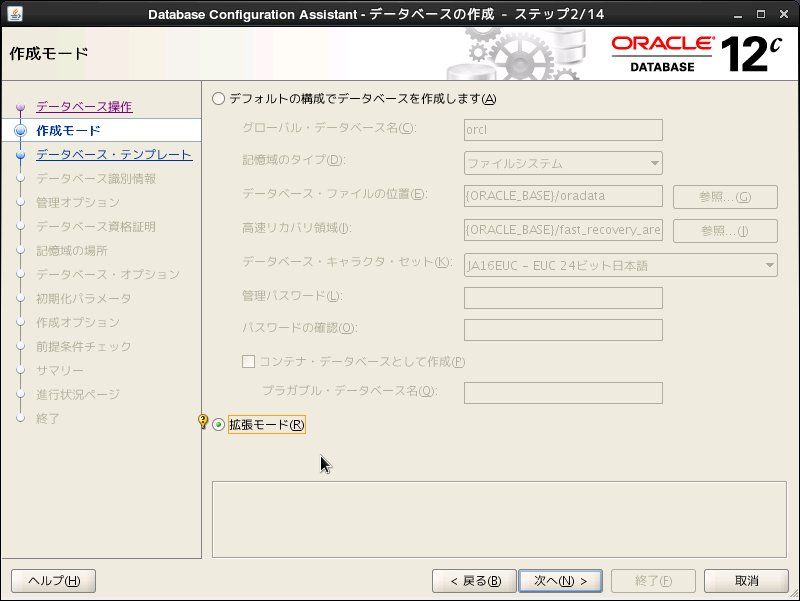Click the empty message text area at bottom
The width and height of the screenshot is (800, 601).
(x=499, y=519)
